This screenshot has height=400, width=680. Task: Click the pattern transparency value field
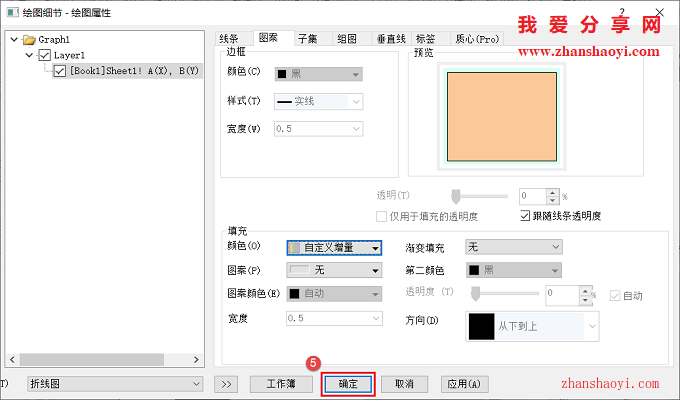tap(533, 196)
